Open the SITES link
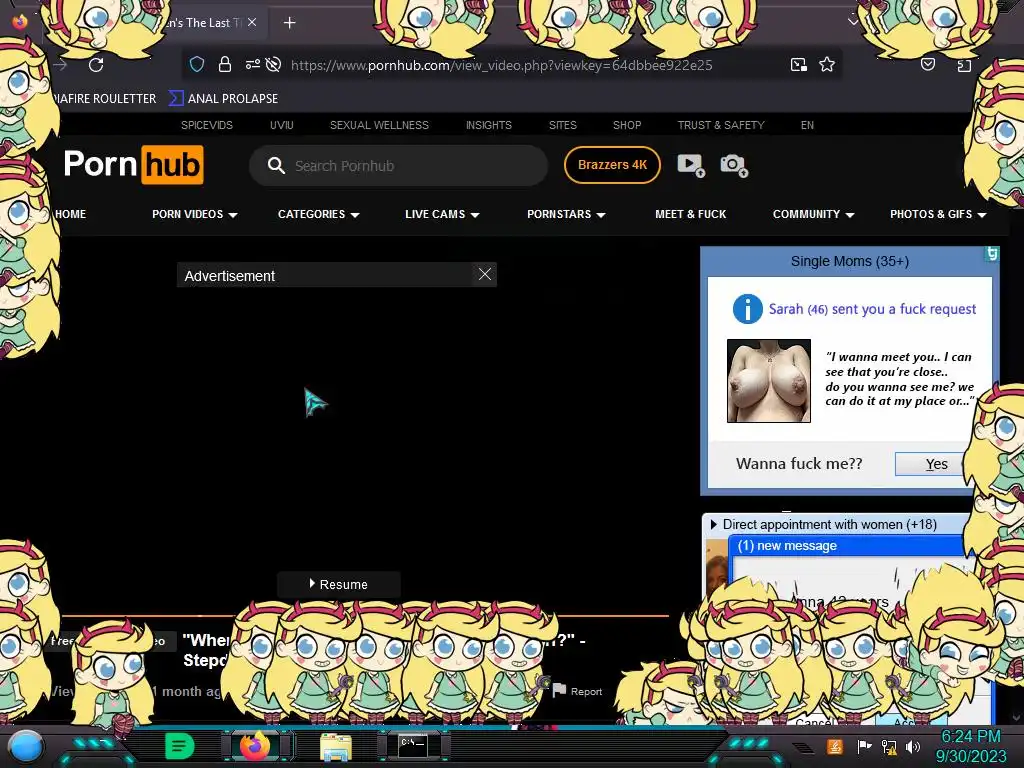 (562, 125)
